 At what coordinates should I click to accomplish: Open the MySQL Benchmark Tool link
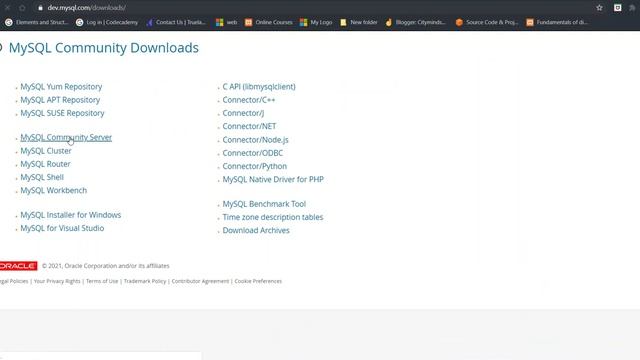[264, 204]
